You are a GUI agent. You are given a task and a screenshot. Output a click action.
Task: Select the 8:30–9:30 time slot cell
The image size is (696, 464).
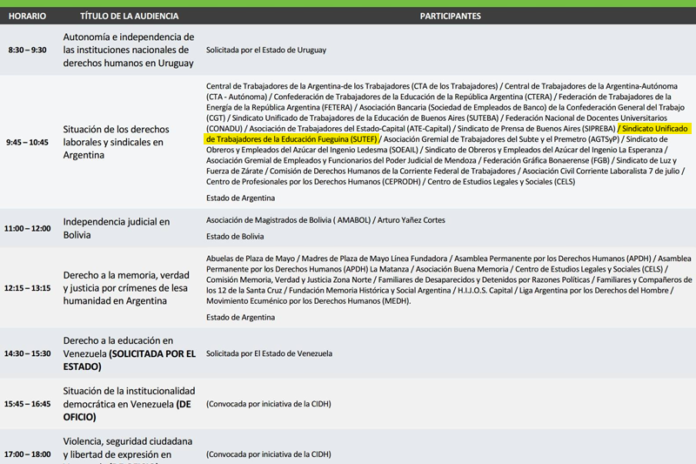click(28, 49)
